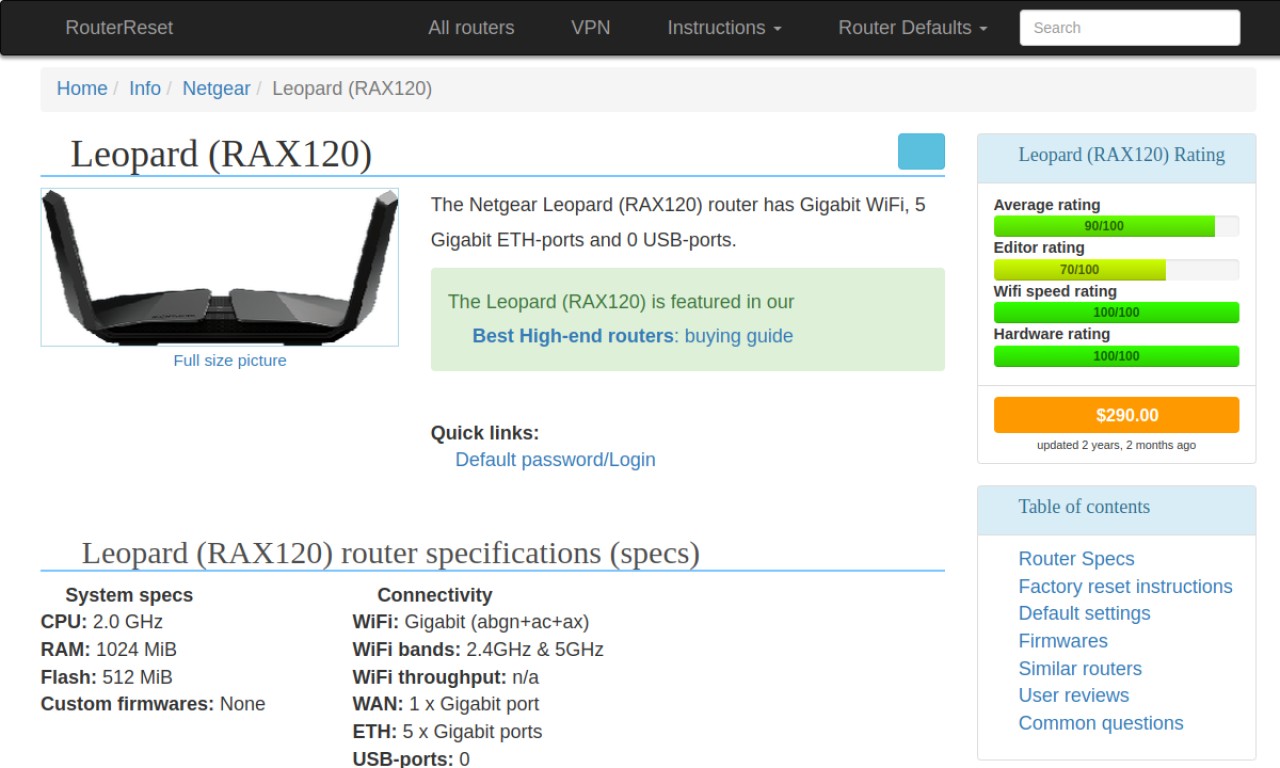Jump to Common questions section
The width and height of the screenshot is (1280, 768).
(x=1101, y=723)
